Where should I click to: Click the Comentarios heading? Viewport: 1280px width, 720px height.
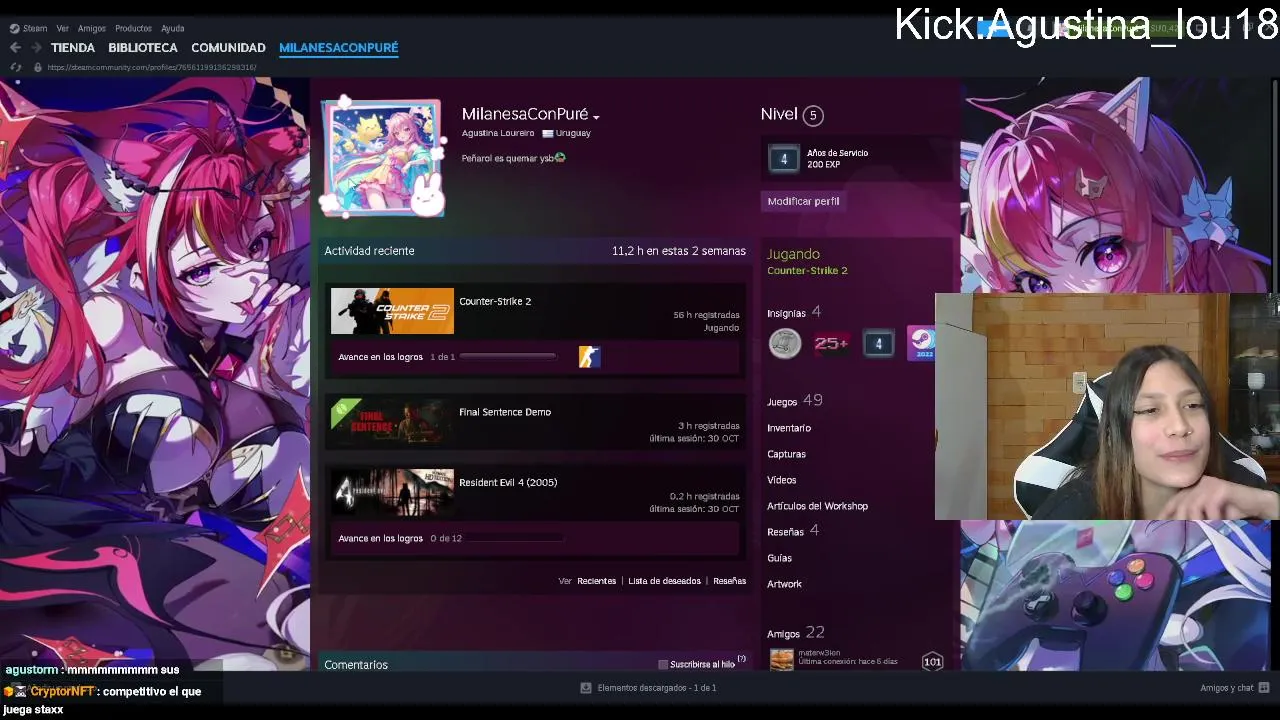356,665
